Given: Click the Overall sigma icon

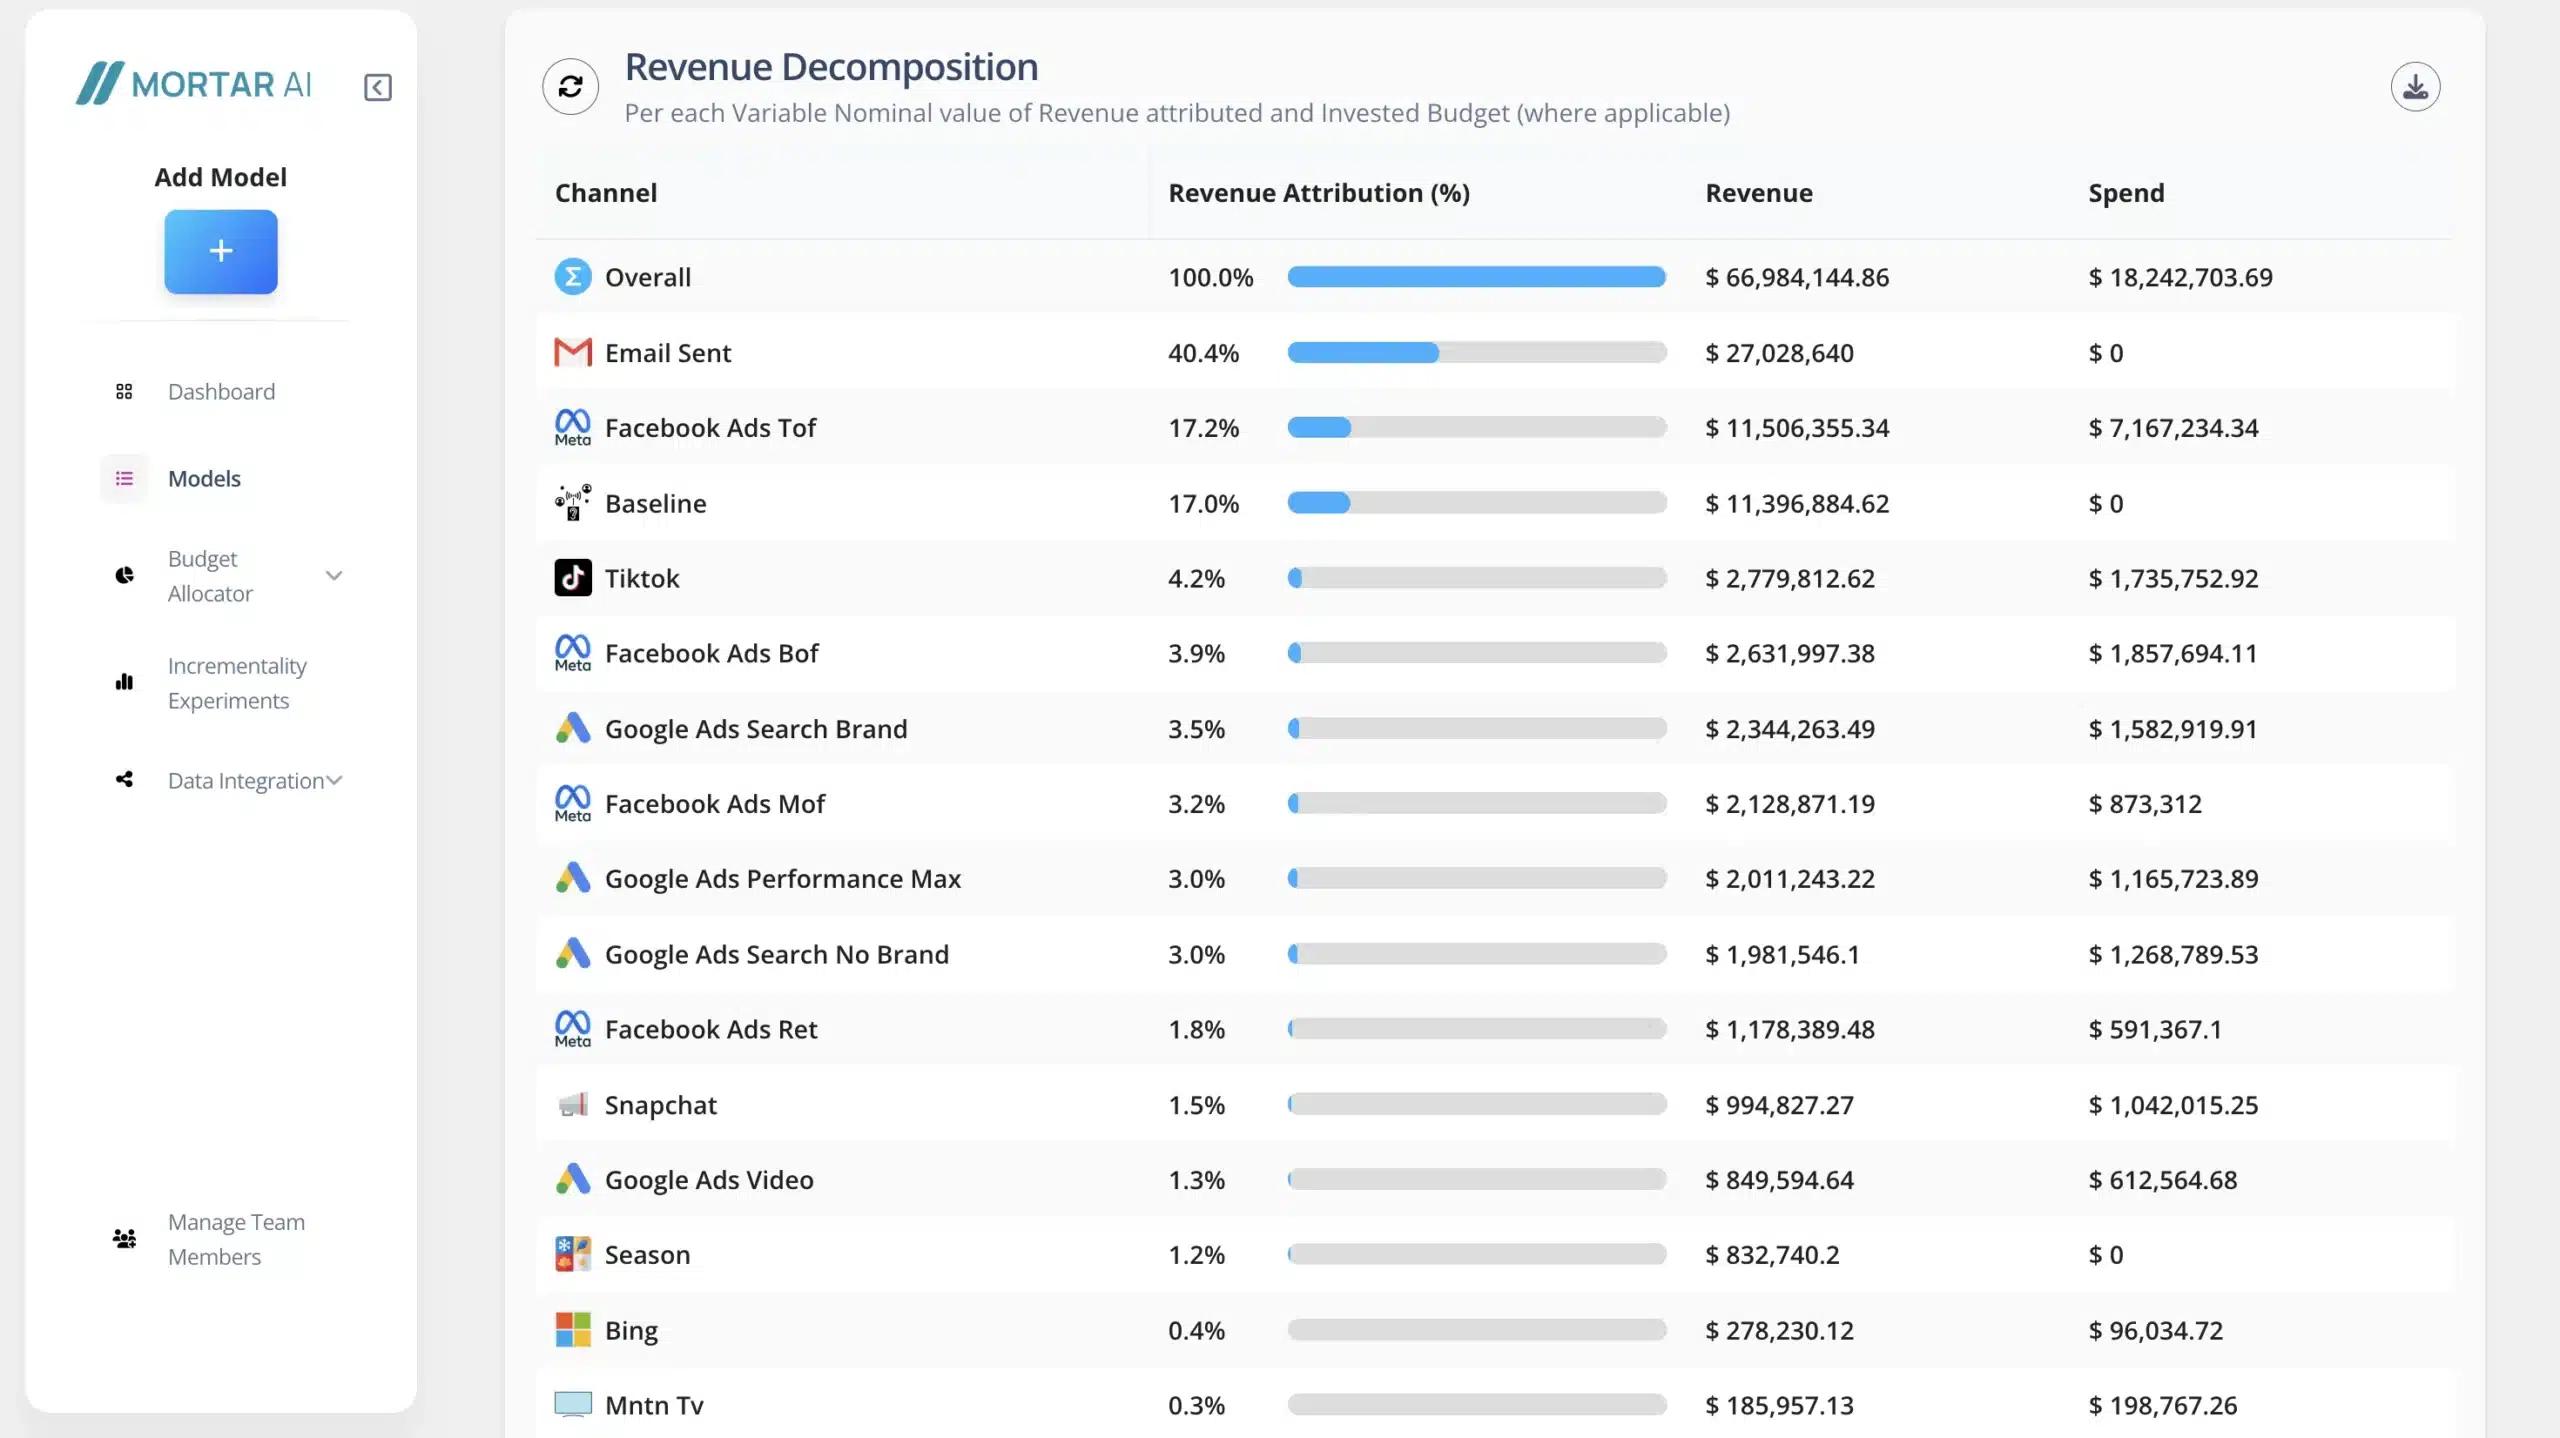Looking at the screenshot, I should coord(572,277).
